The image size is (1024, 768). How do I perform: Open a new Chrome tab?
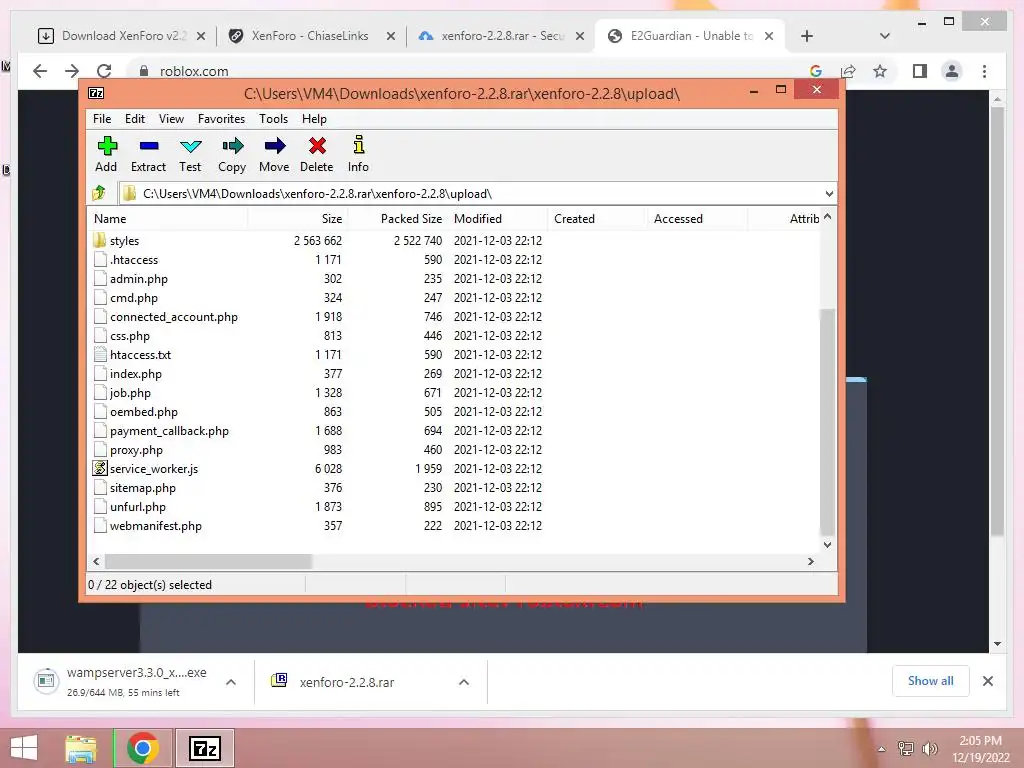pyautogui.click(x=807, y=36)
